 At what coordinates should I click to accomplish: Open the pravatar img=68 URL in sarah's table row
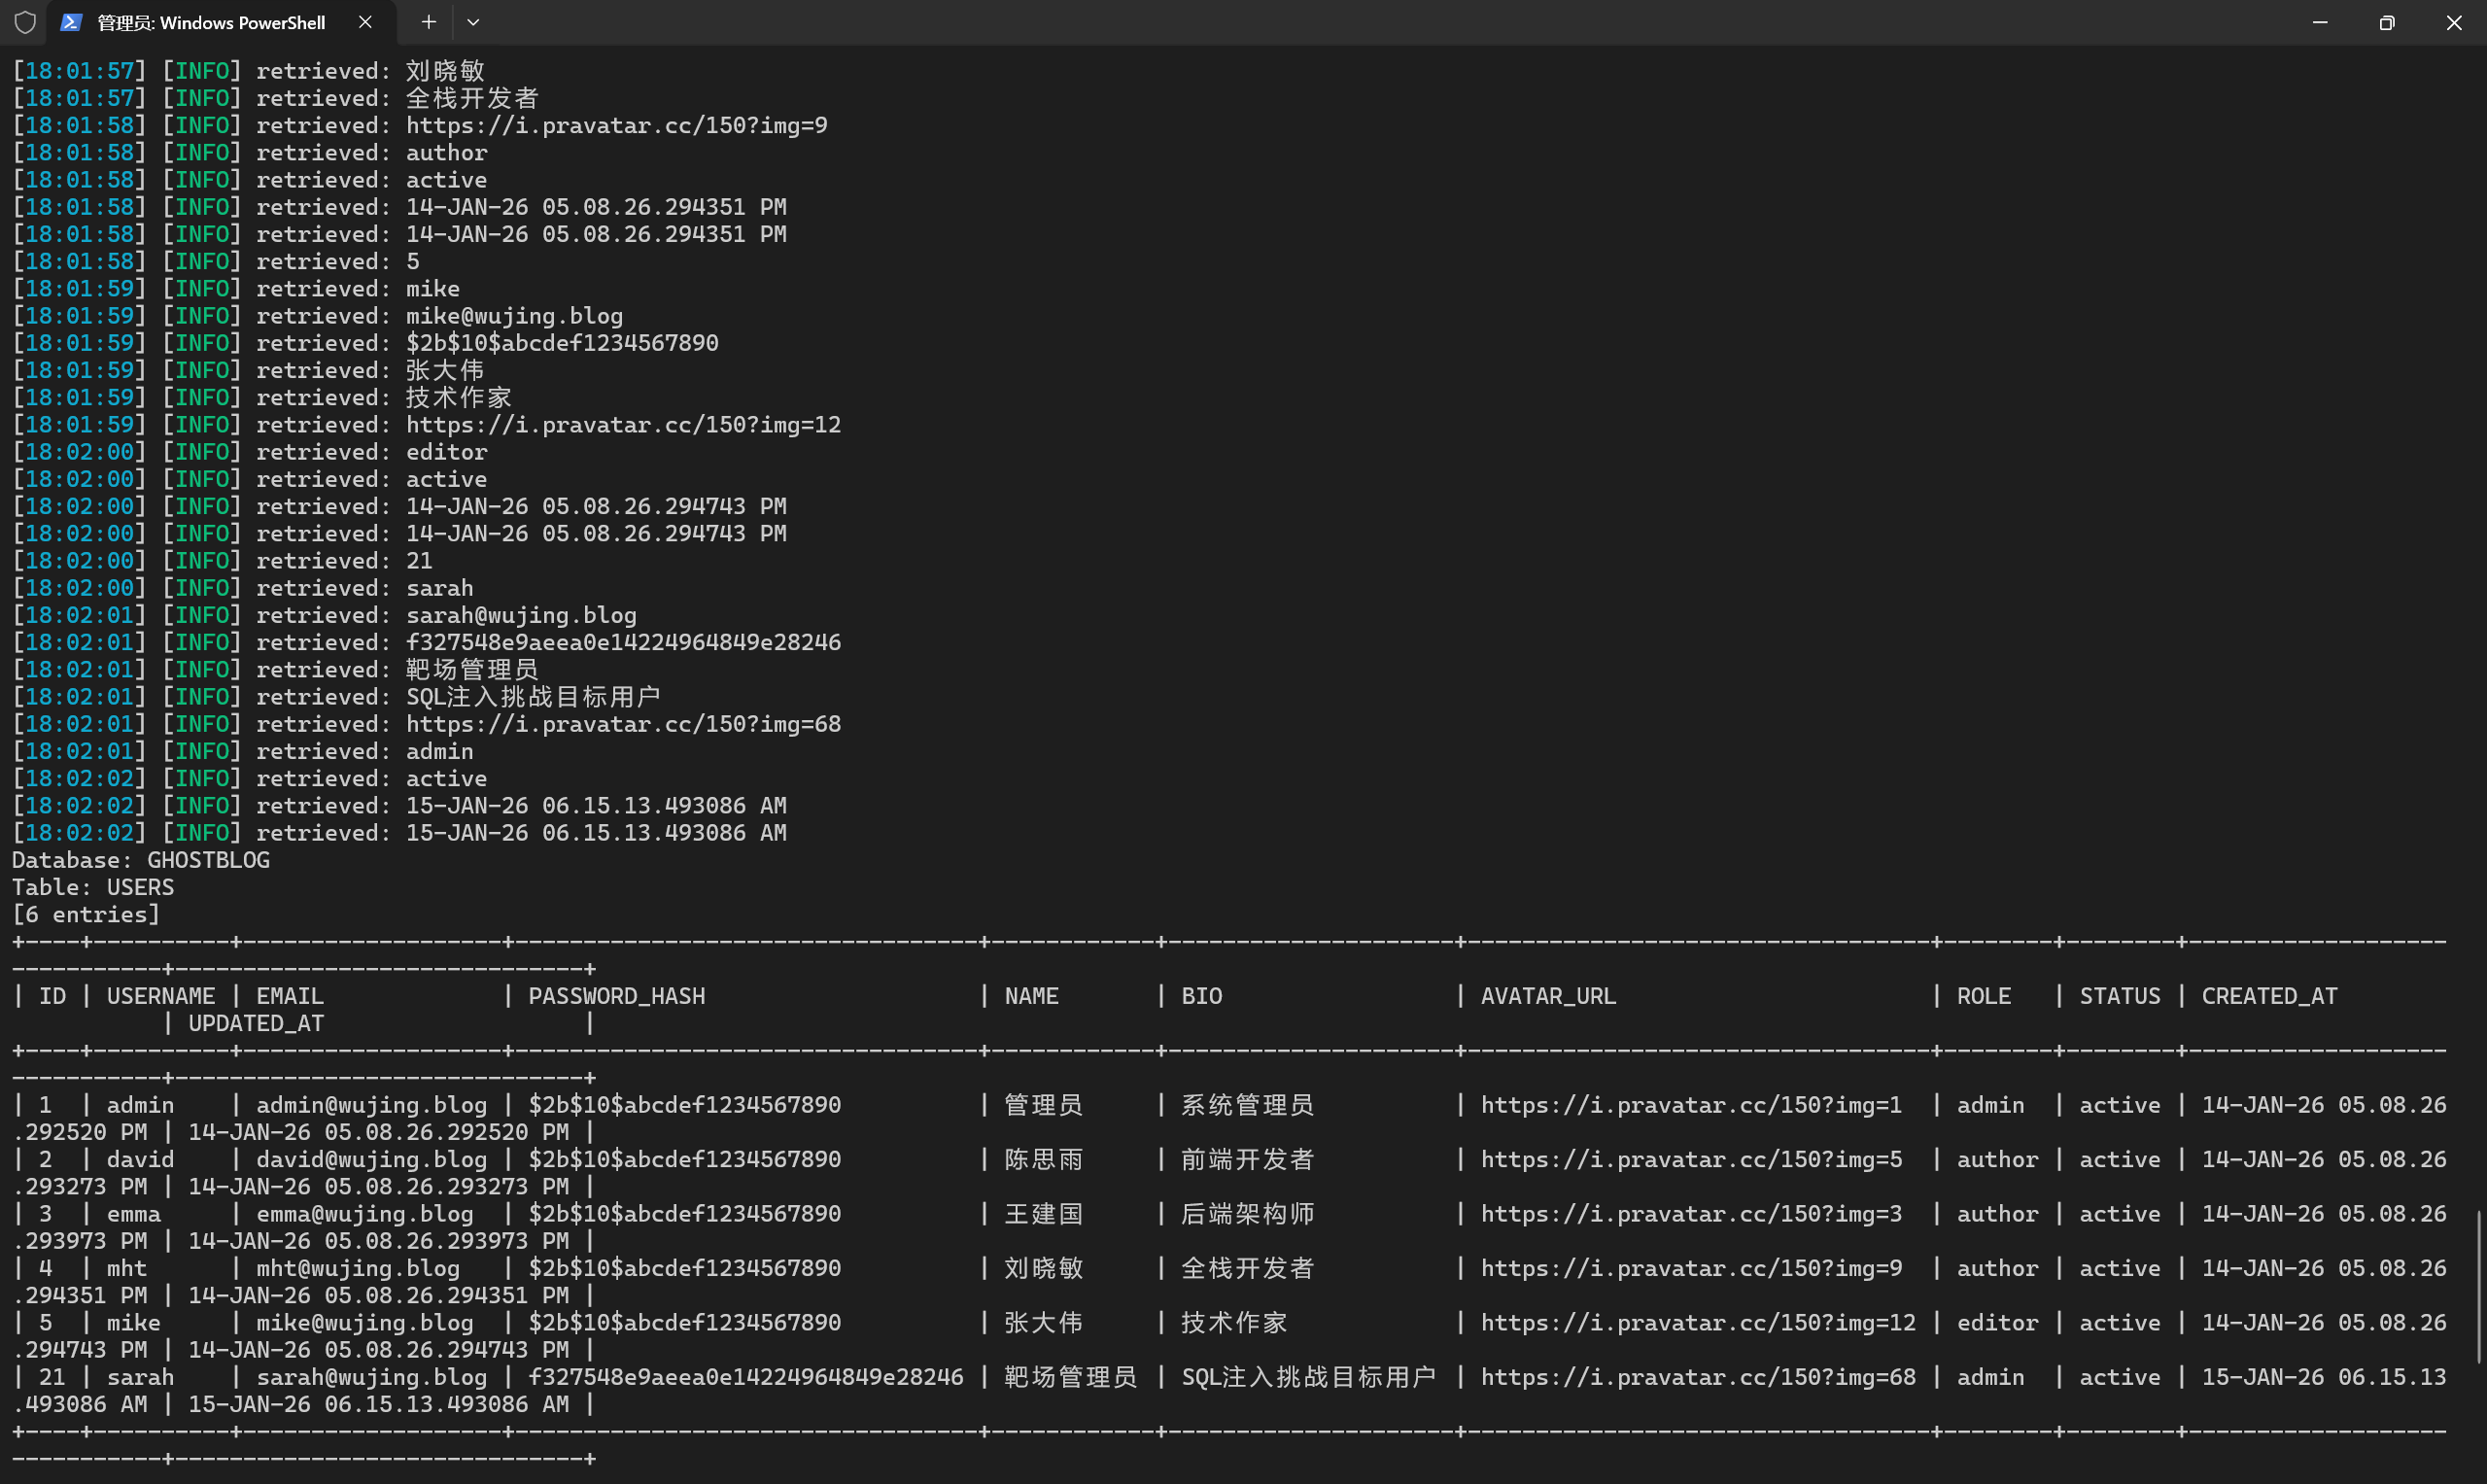pyautogui.click(x=1697, y=1377)
